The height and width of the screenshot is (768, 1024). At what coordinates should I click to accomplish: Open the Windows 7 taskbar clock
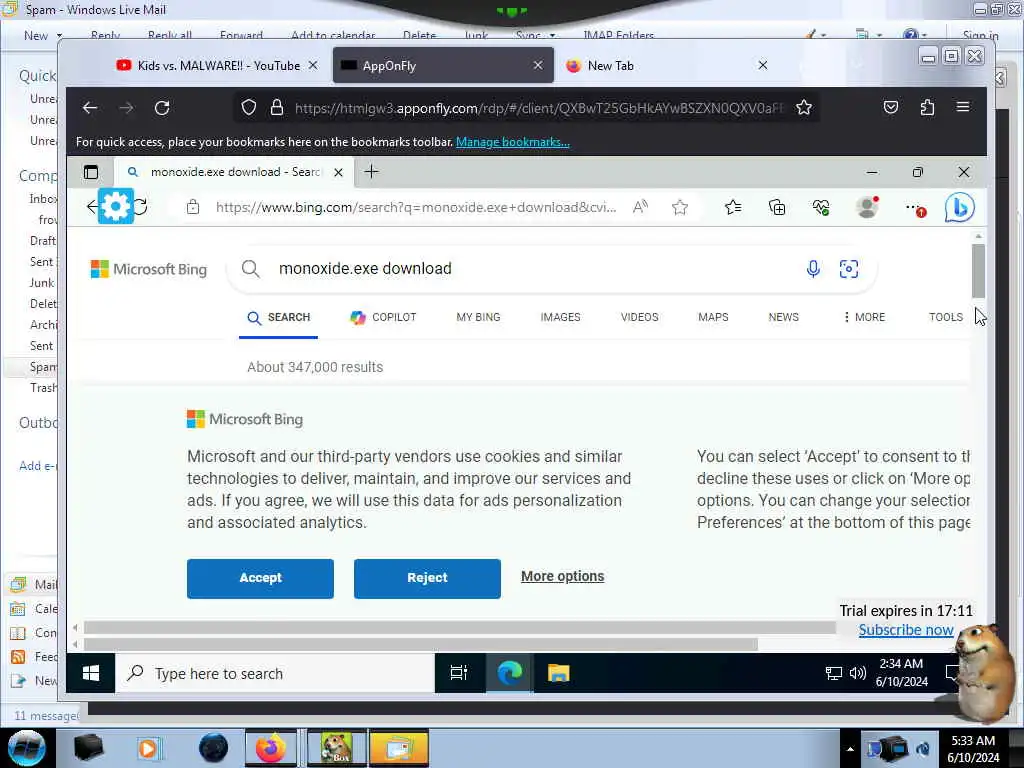point(973,748)
